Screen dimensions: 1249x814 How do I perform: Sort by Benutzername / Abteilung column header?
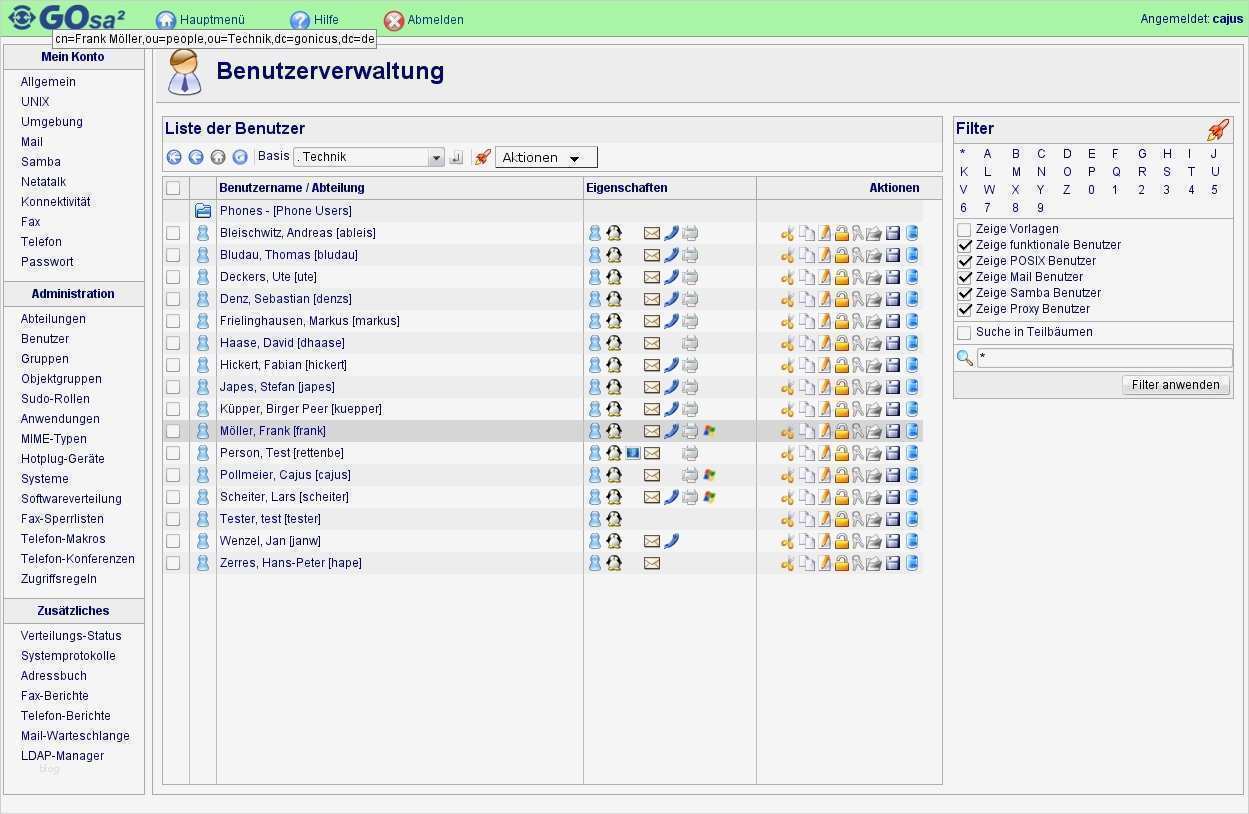pos(292,188)
